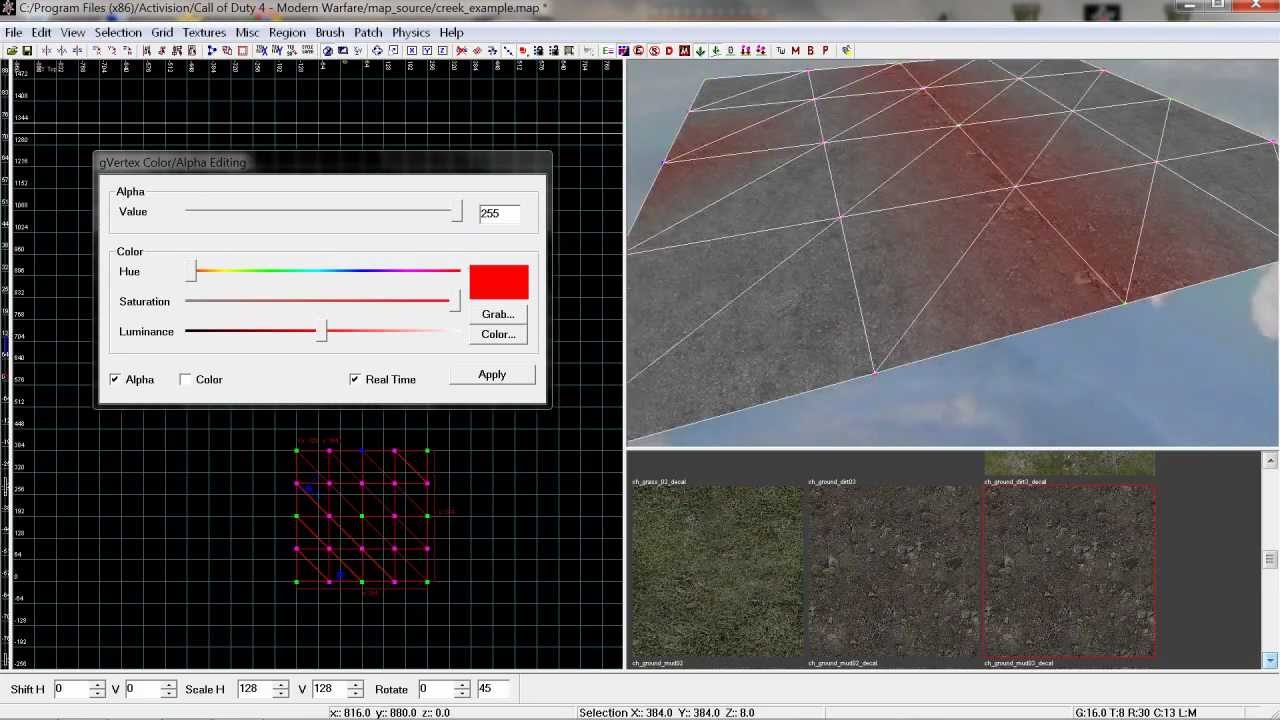Screen dimensions: 1280x720
Task: Open the Textures menu
Action: pyautogui.click(x=204, y=32)
